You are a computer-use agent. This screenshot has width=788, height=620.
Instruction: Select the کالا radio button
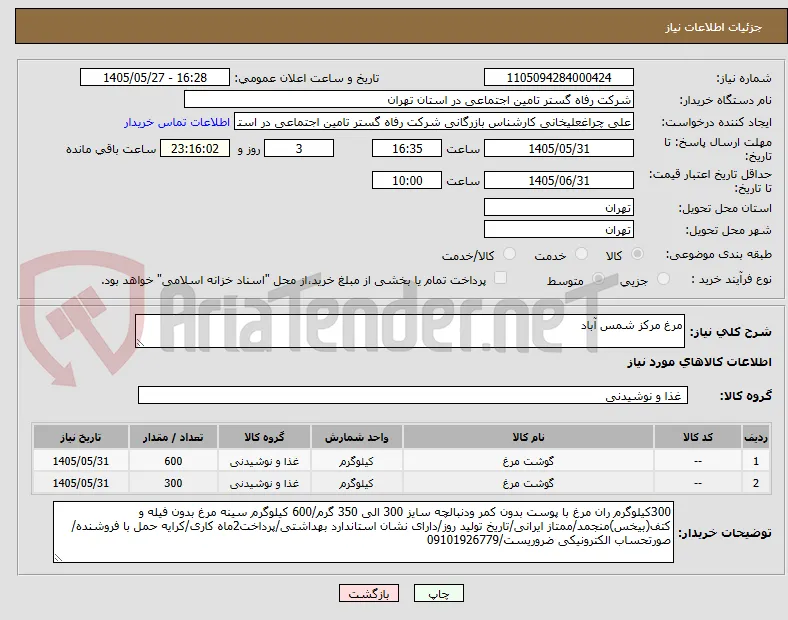click(x=637, y=254)
